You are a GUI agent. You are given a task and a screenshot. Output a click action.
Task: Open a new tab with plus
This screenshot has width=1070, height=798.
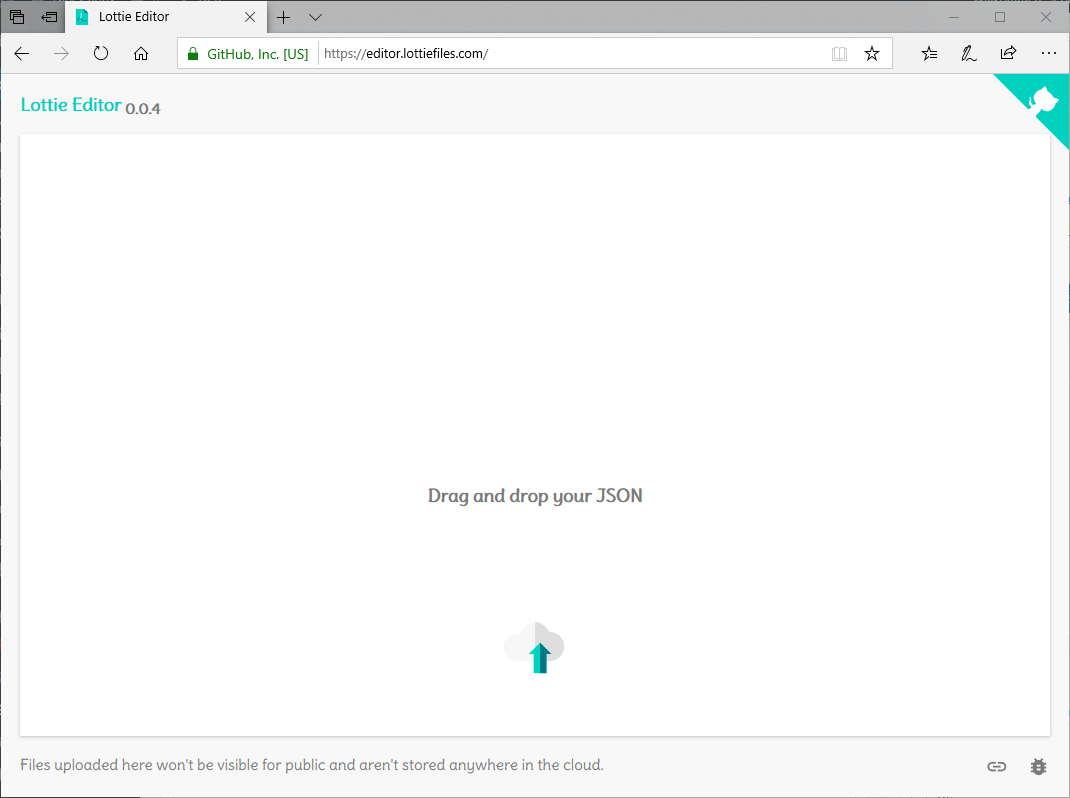(284, 17)
